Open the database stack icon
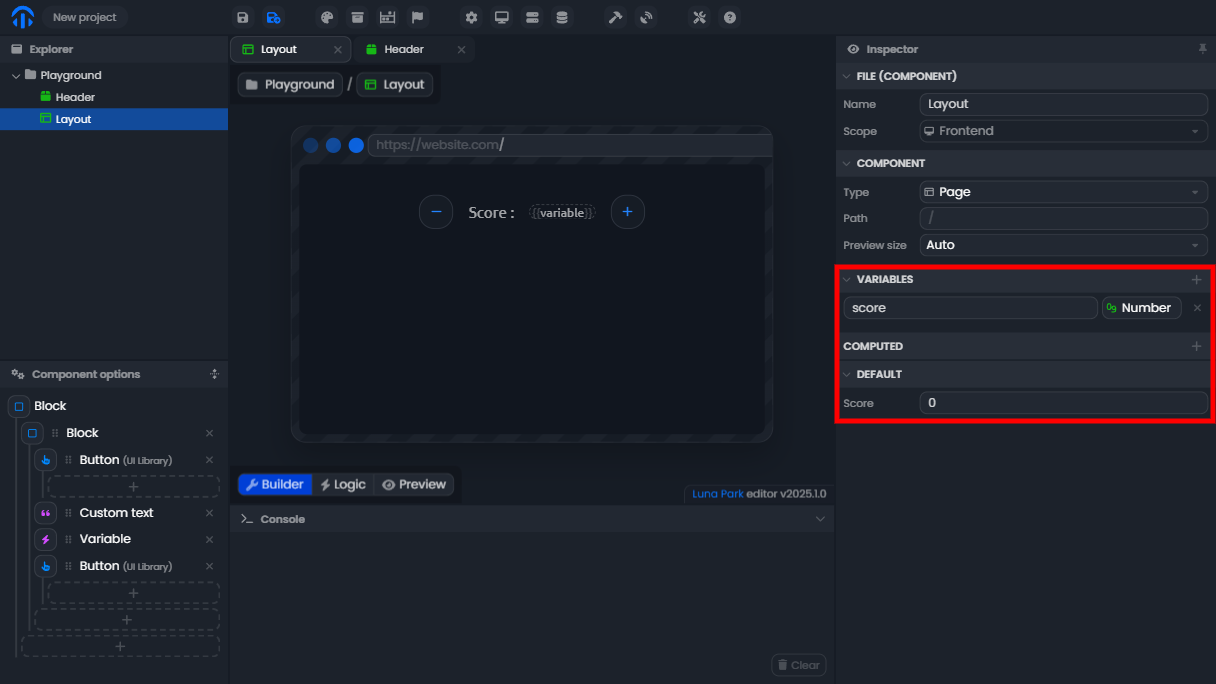This screenshot has width=1216, height=684. click(562, 17)
